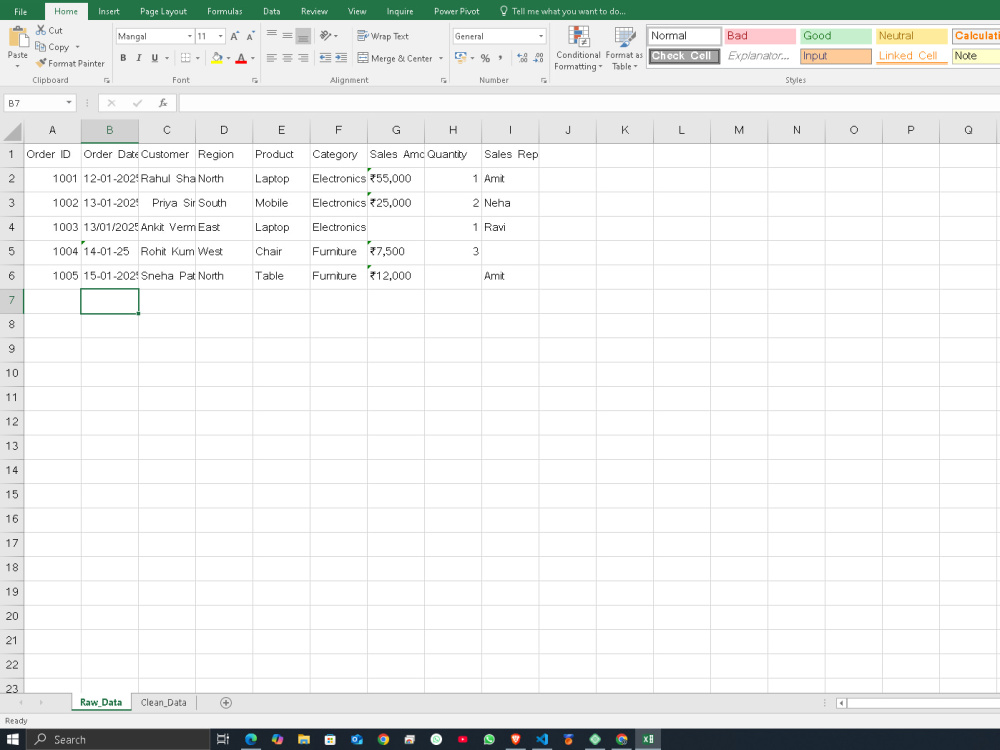Image resolution: width=1000 pixels, height=750 pixels.
Task: Increase the indent level
Action: (341, 58)
